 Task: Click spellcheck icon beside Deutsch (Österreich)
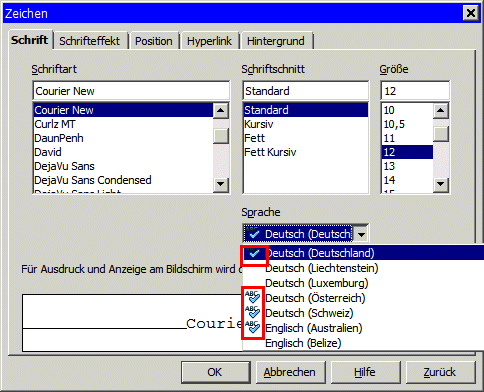pyautogui.click(x=252, y=297)
